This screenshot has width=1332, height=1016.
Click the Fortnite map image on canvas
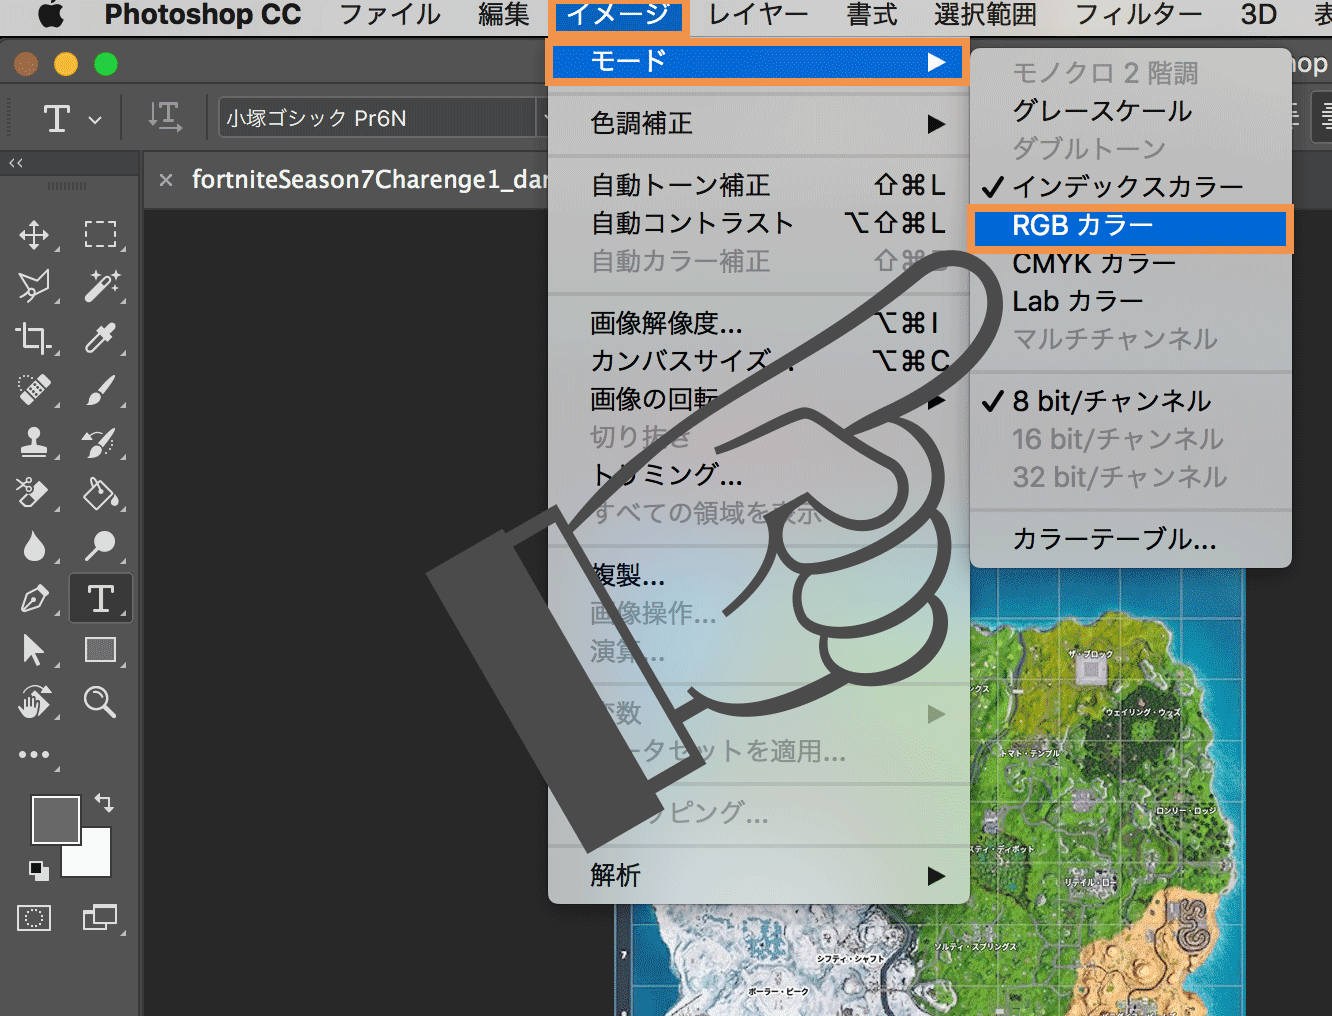[x=1107, y=790]
